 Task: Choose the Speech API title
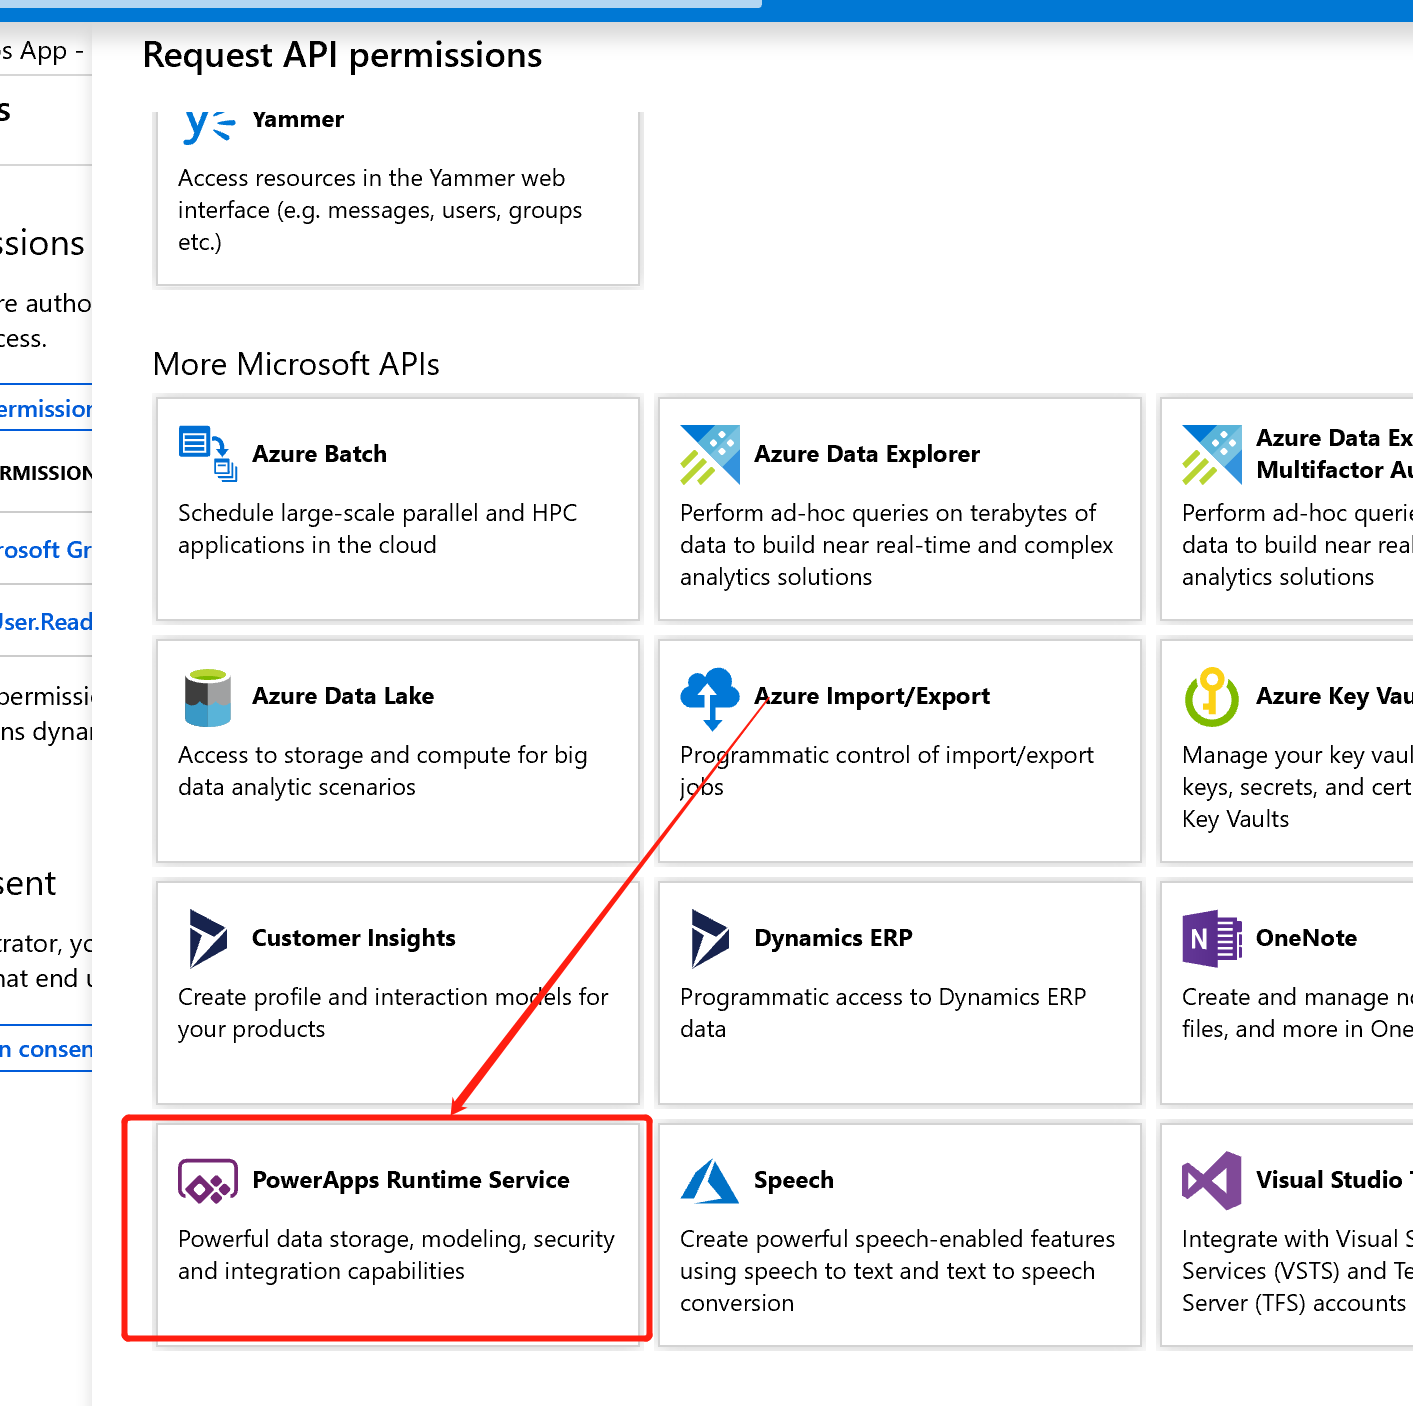[794, 1180]
